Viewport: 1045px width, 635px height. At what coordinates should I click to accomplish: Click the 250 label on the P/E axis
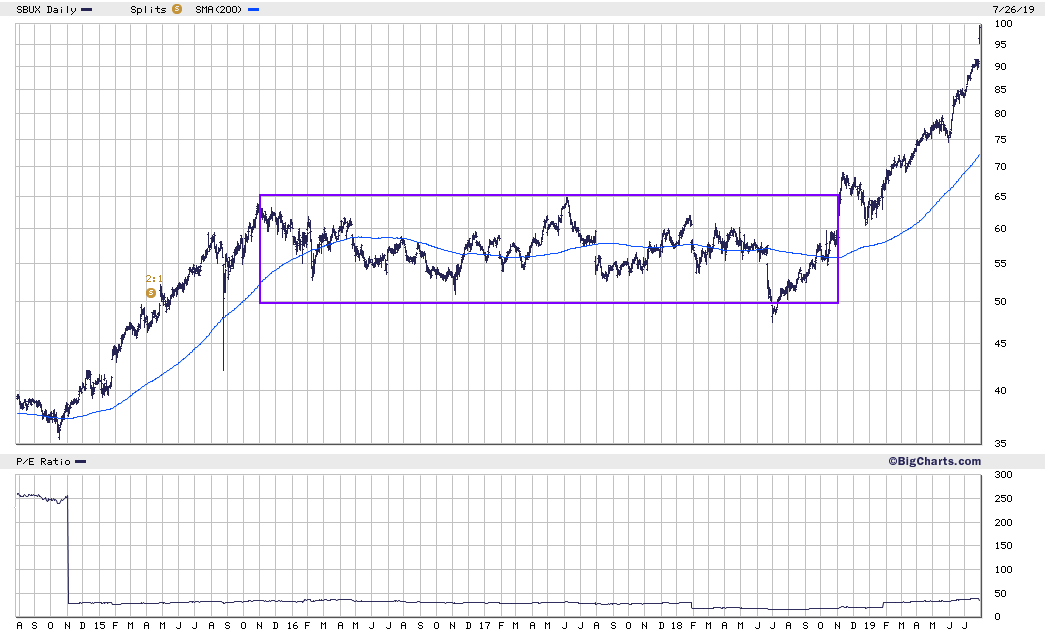(1003, 498)
